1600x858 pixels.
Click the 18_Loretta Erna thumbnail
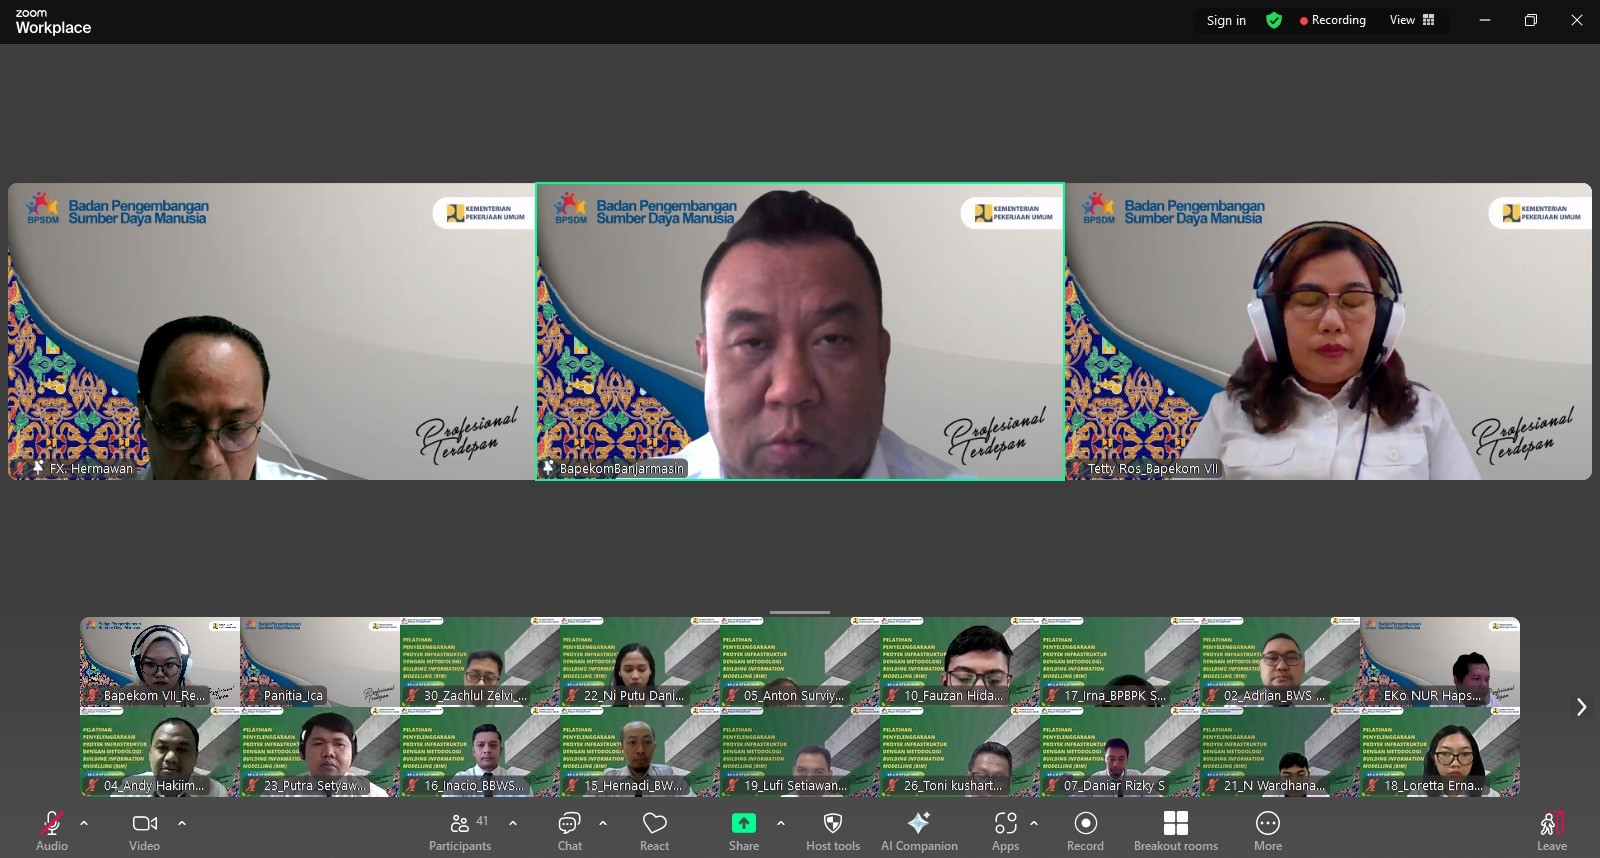click(x=1440, y=752)
